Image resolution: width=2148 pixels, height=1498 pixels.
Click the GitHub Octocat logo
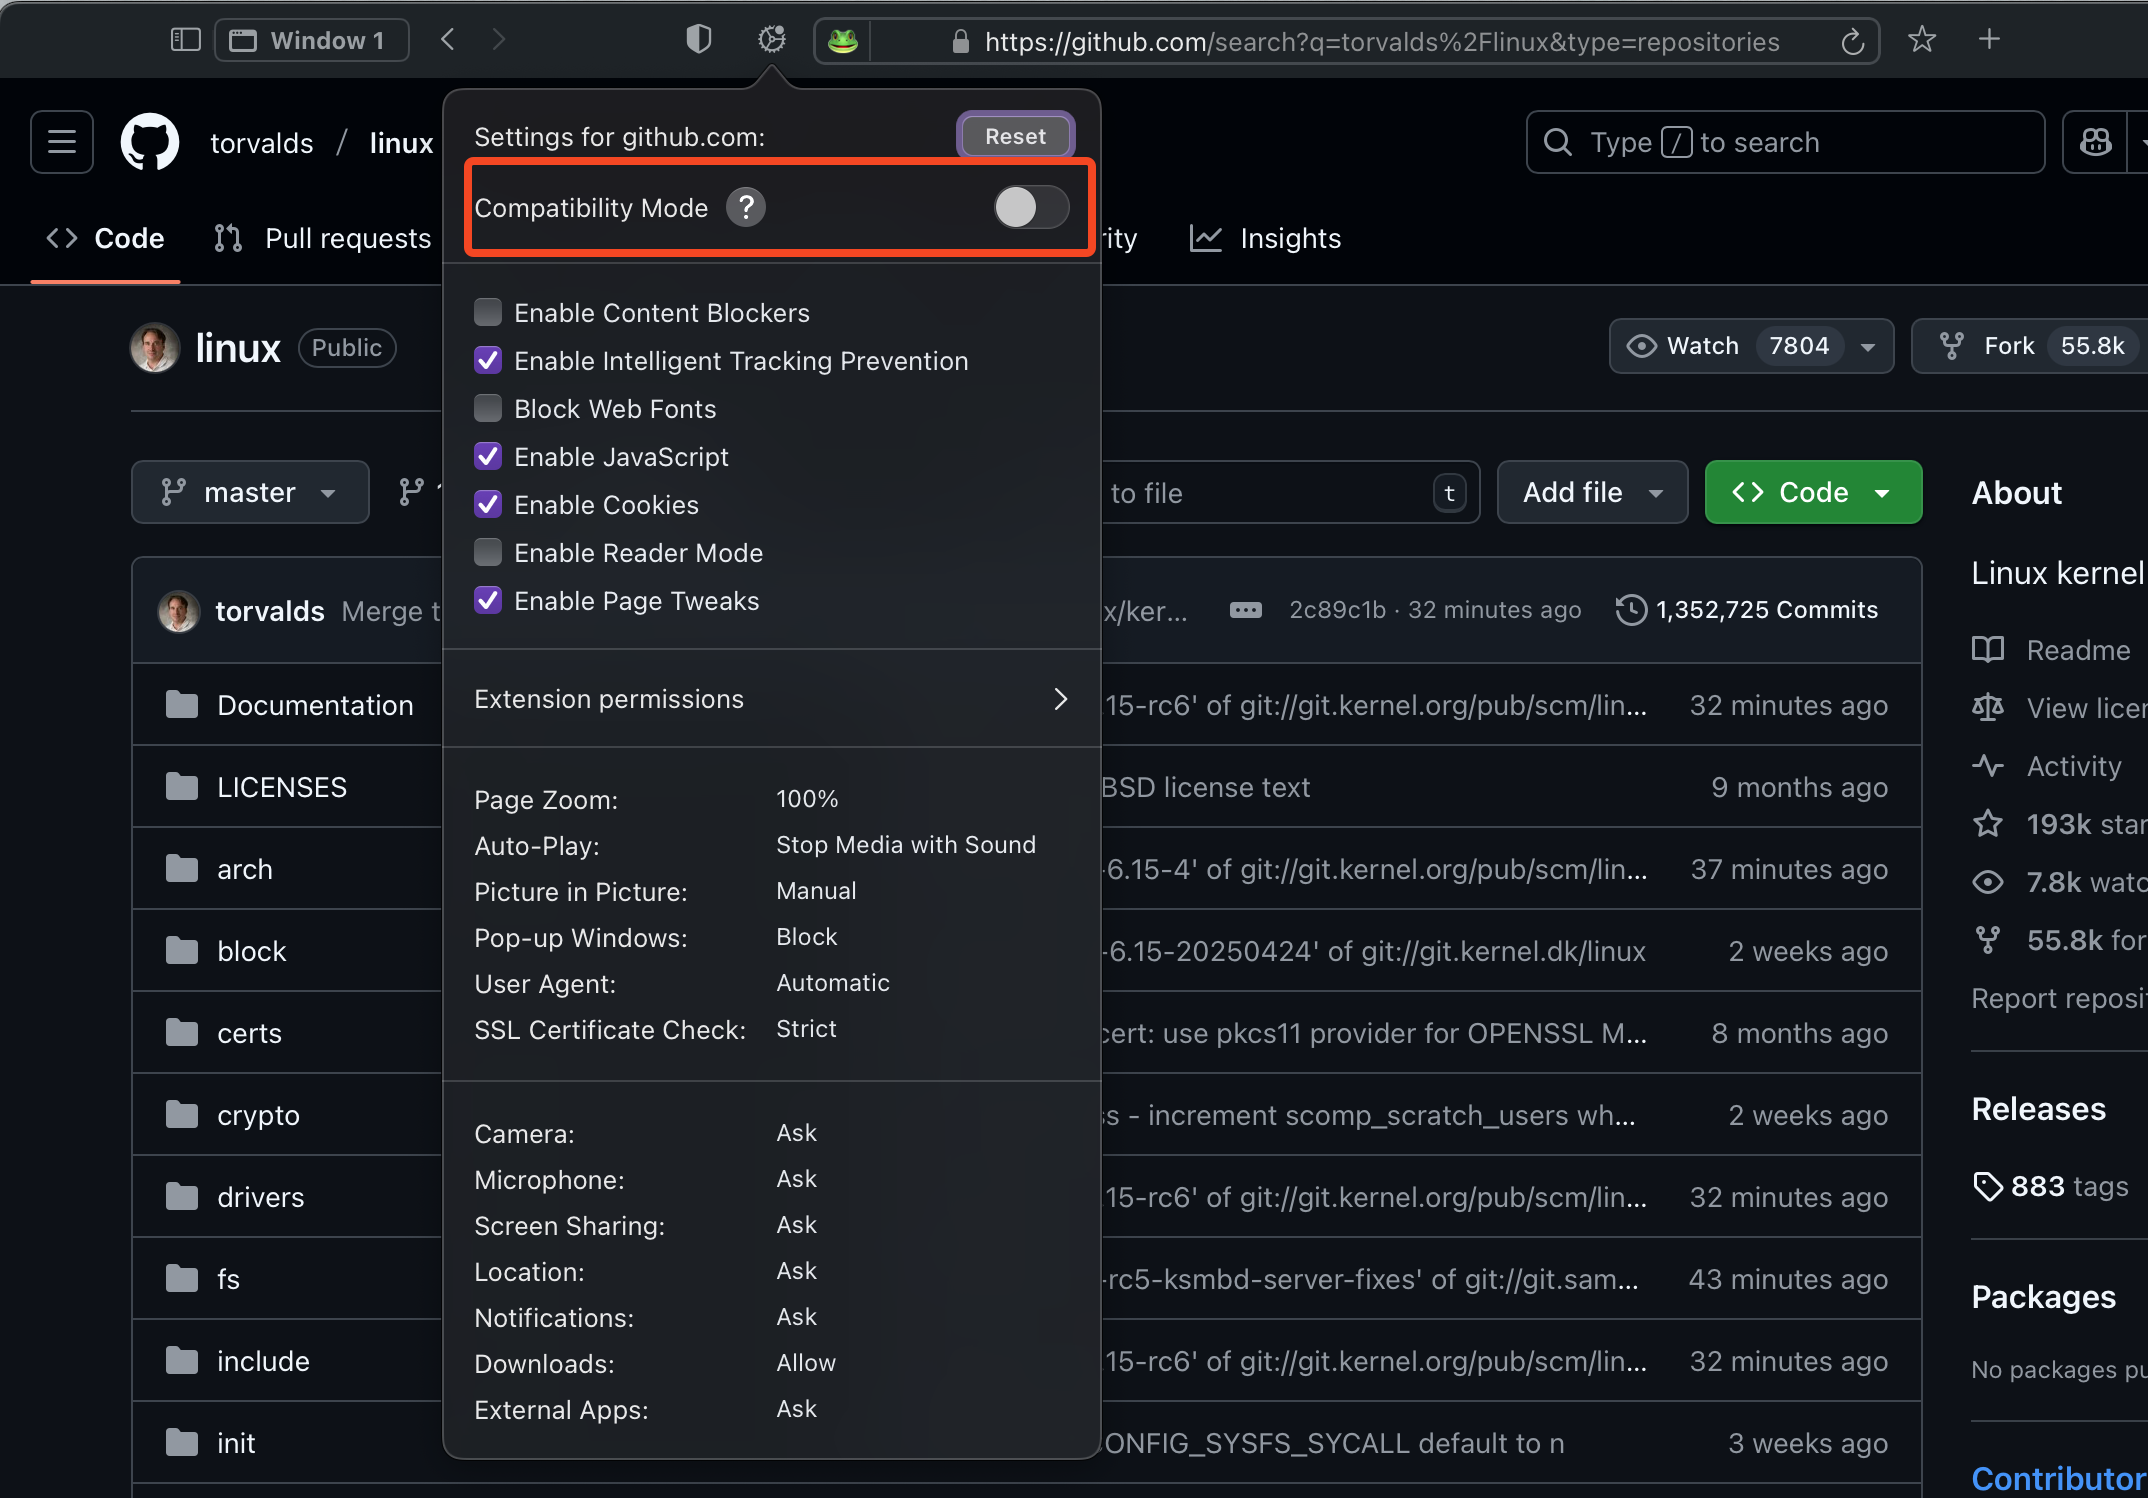click(150, 142)
